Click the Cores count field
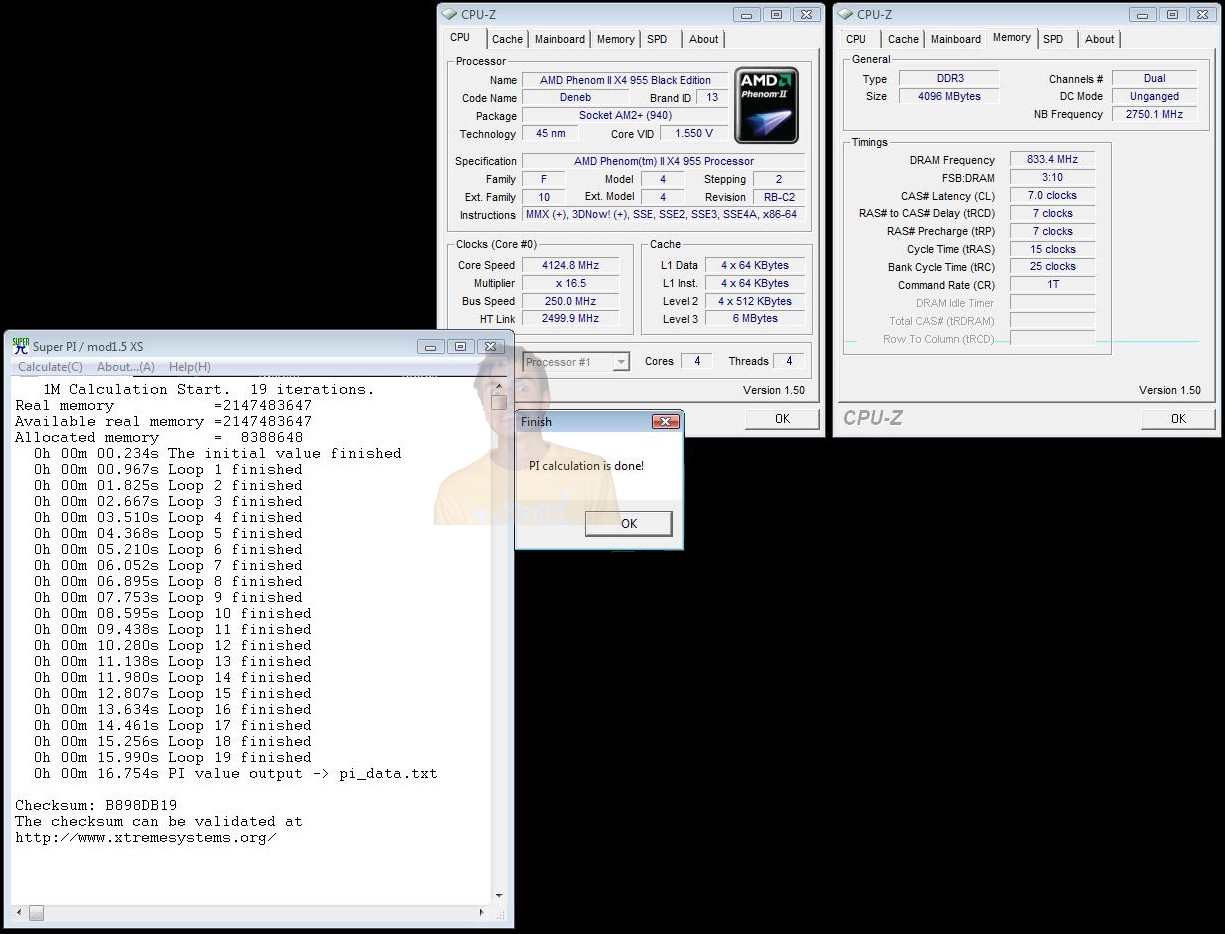Image resolution: width=1225 pixels, height=934 pixels. tap(697, 361)
